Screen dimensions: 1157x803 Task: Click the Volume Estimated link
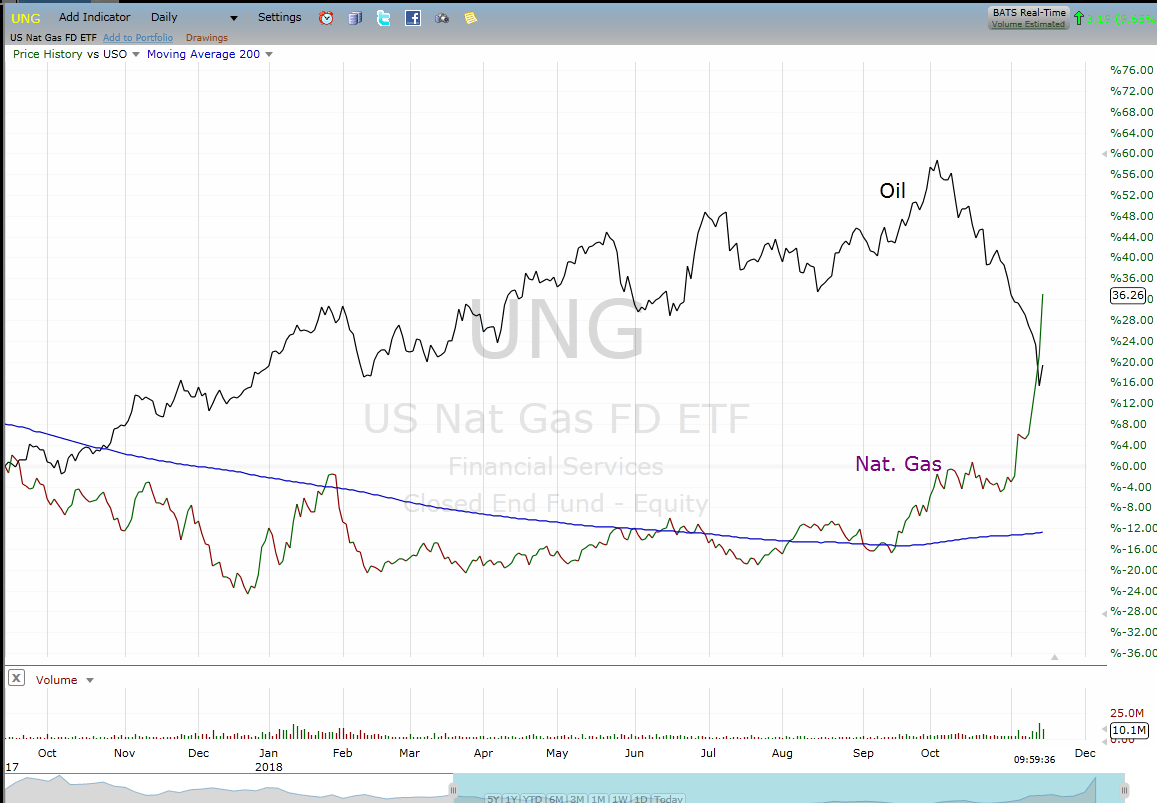[1029, 24]
